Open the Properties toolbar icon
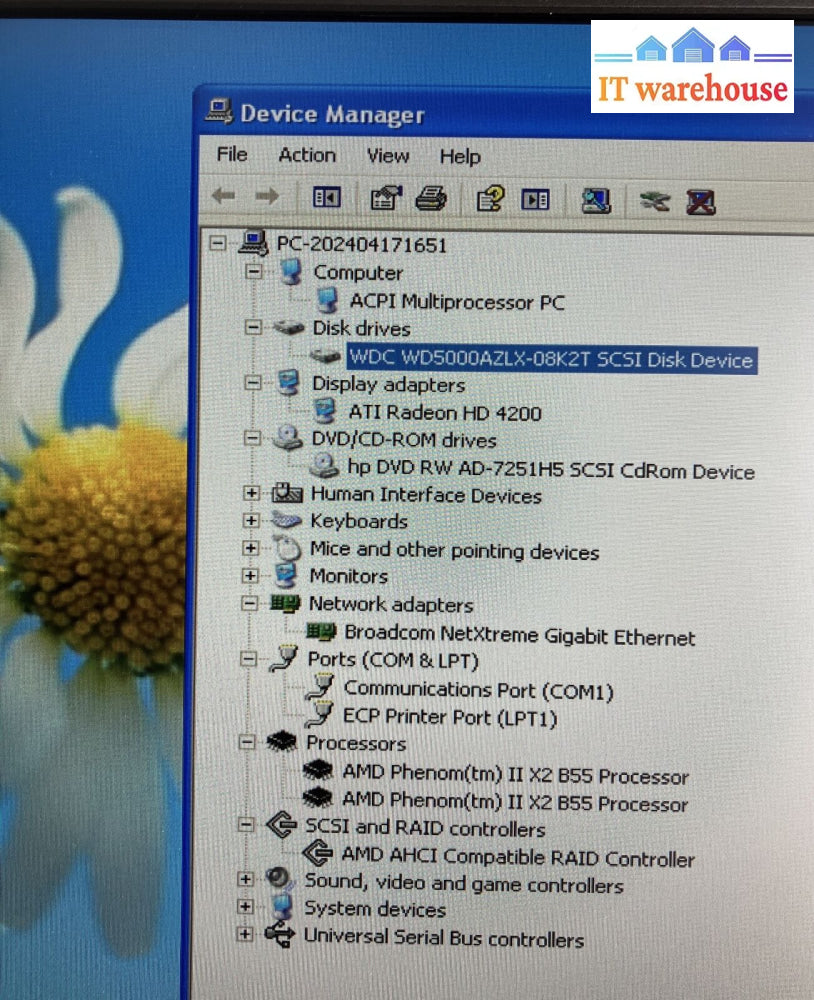 pyautogui.click(x=387, y=198)
